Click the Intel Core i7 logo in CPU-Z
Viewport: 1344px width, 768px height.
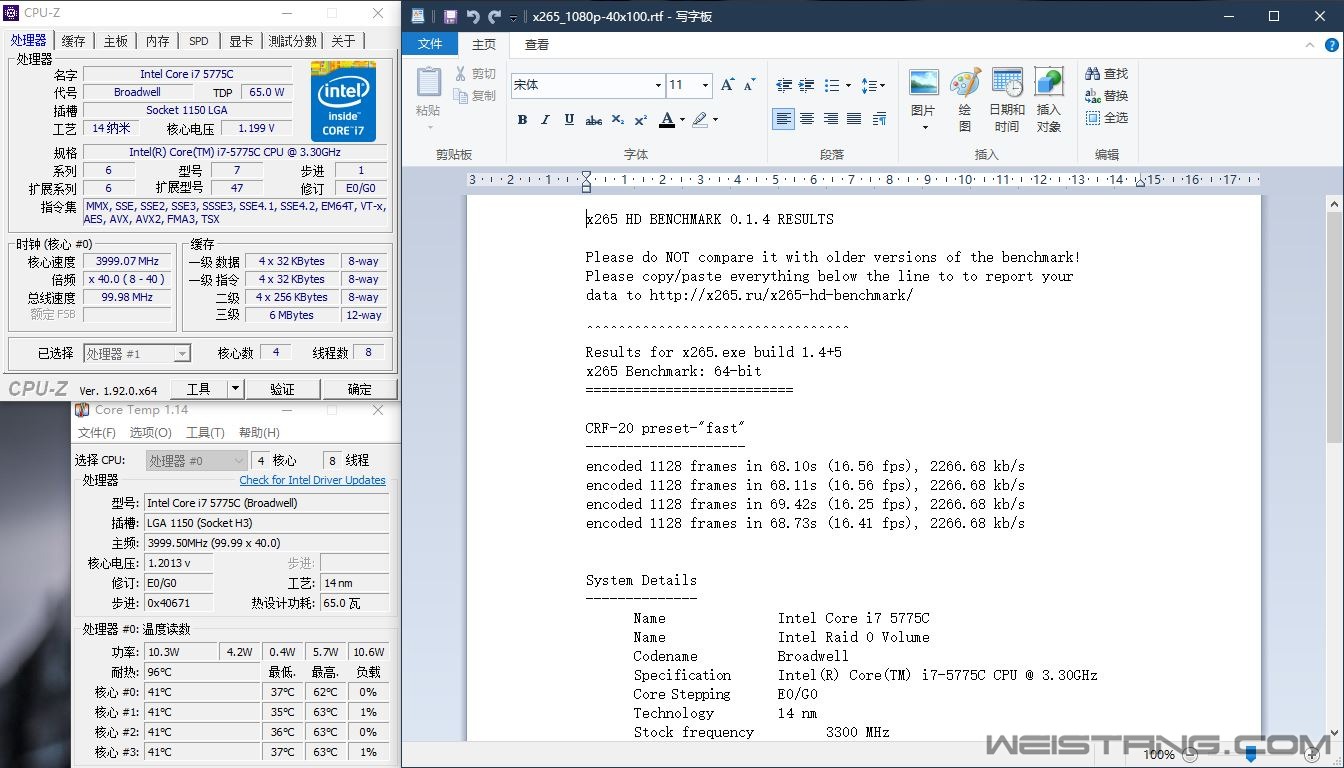coord(343,101)
